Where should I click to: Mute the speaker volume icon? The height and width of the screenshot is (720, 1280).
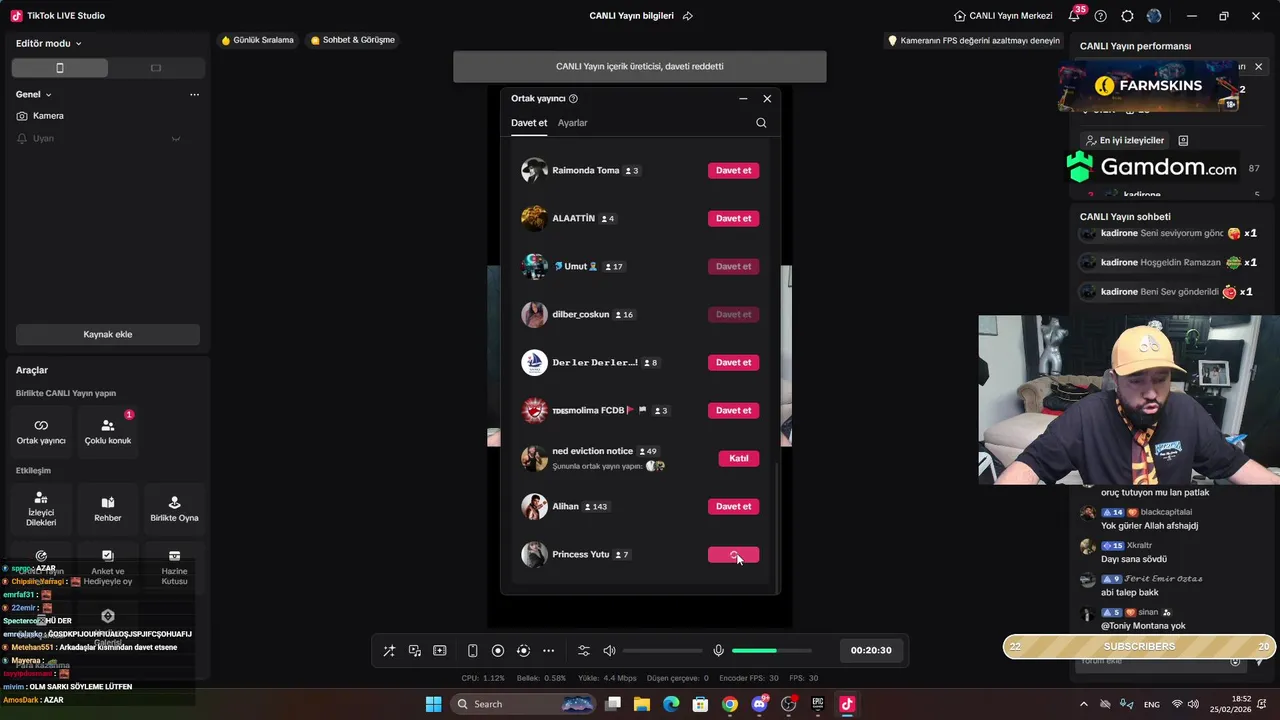[x=609, y=650]
